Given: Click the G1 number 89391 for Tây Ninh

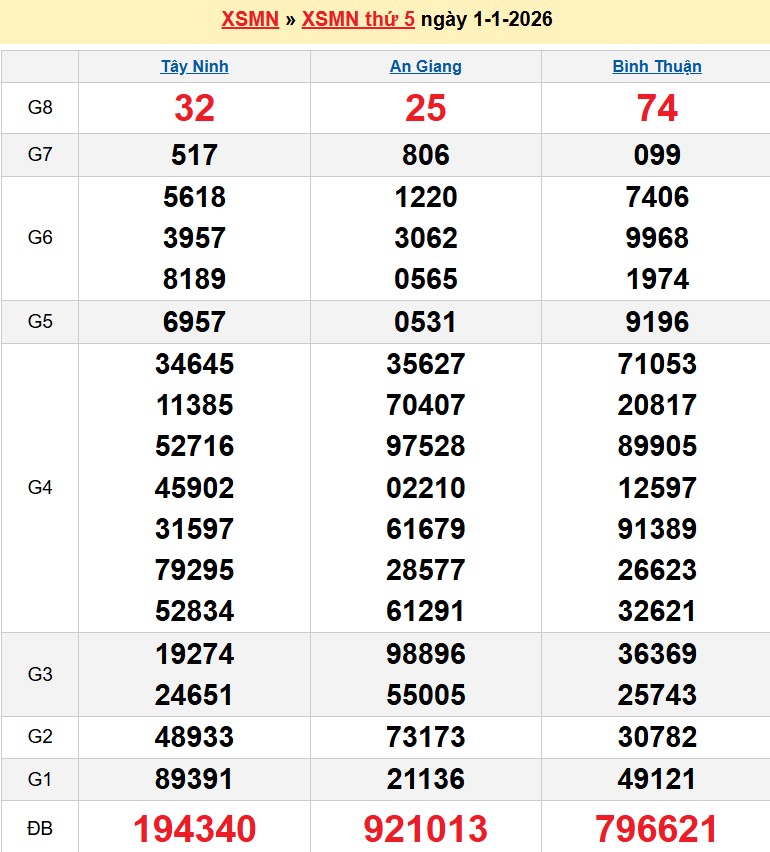Looking at the screenshot, I should tap(194, 779).
